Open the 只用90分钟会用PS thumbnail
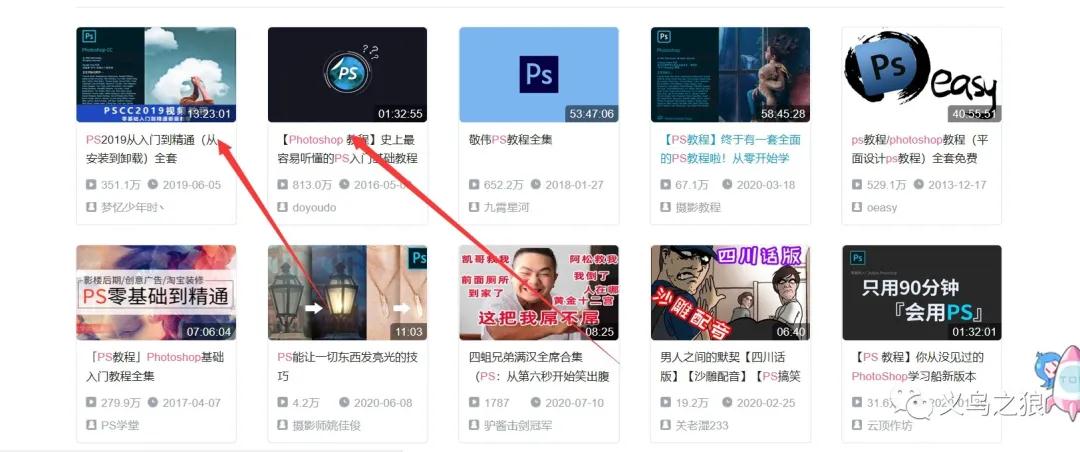 coord(921,292)
